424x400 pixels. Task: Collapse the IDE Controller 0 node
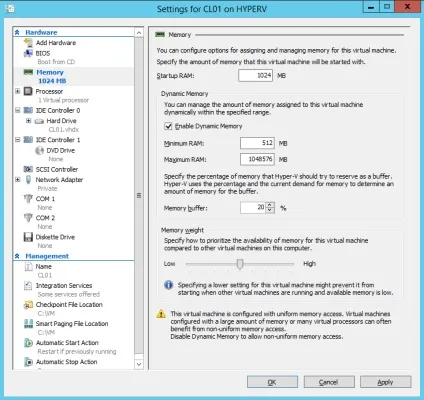(x=18, y=110)
